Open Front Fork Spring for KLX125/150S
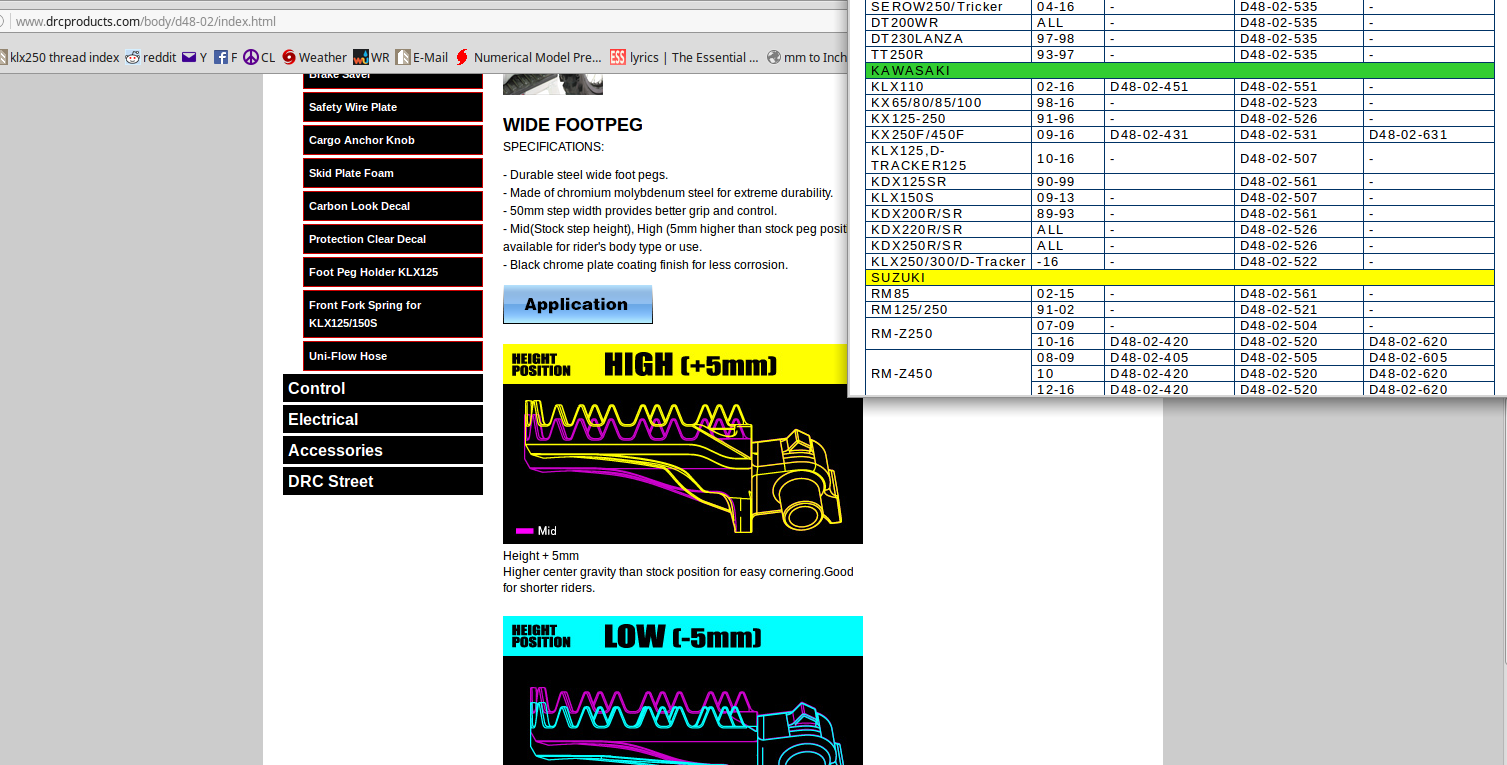Viewport: 1507px width, 765px height. [393, 314]
